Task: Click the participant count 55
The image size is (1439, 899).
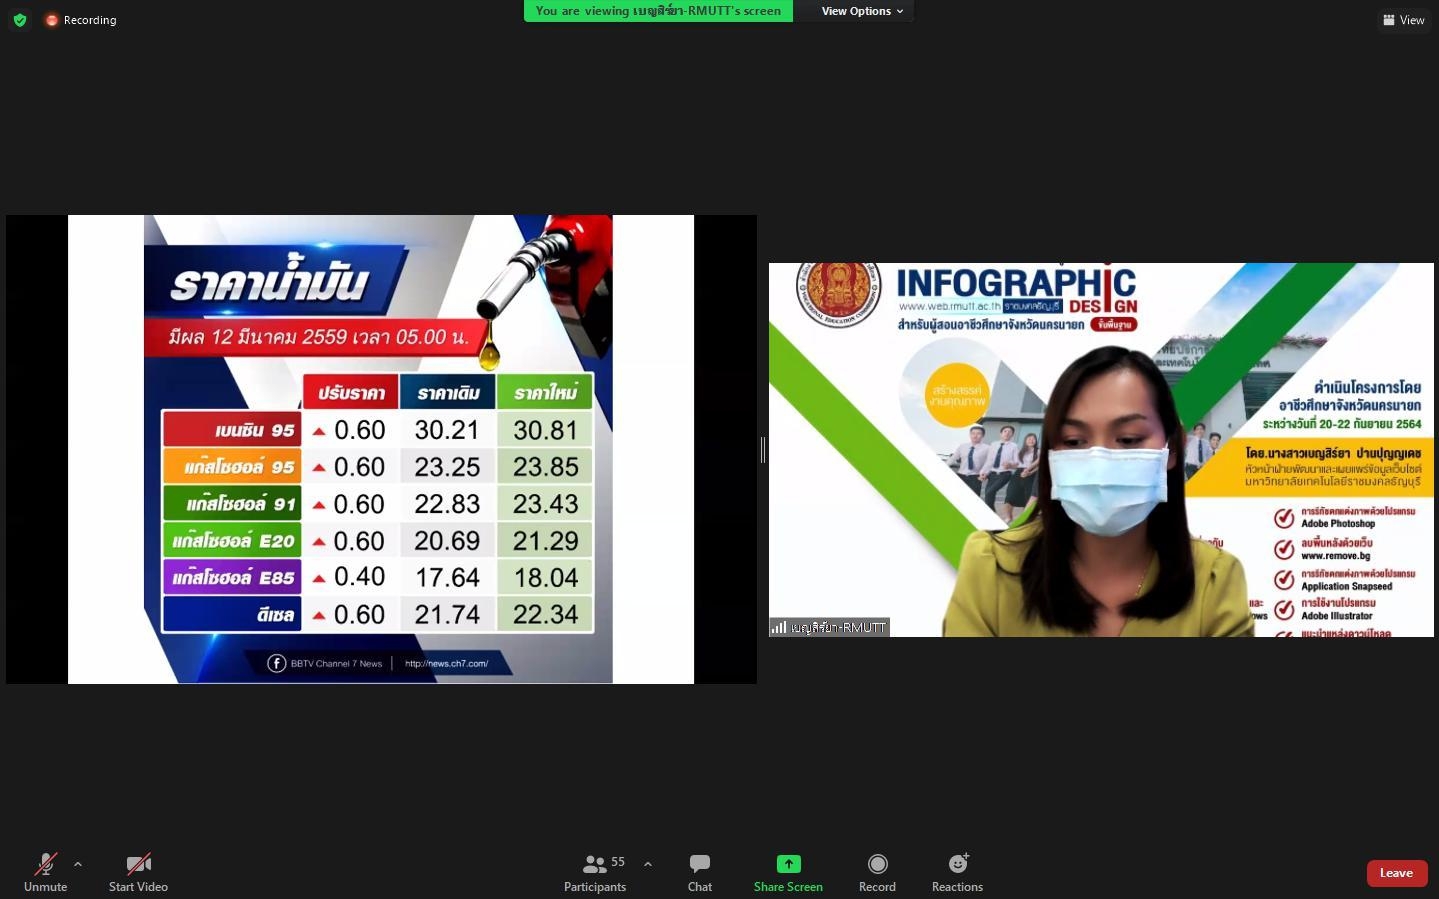Action: pos(618,862)
